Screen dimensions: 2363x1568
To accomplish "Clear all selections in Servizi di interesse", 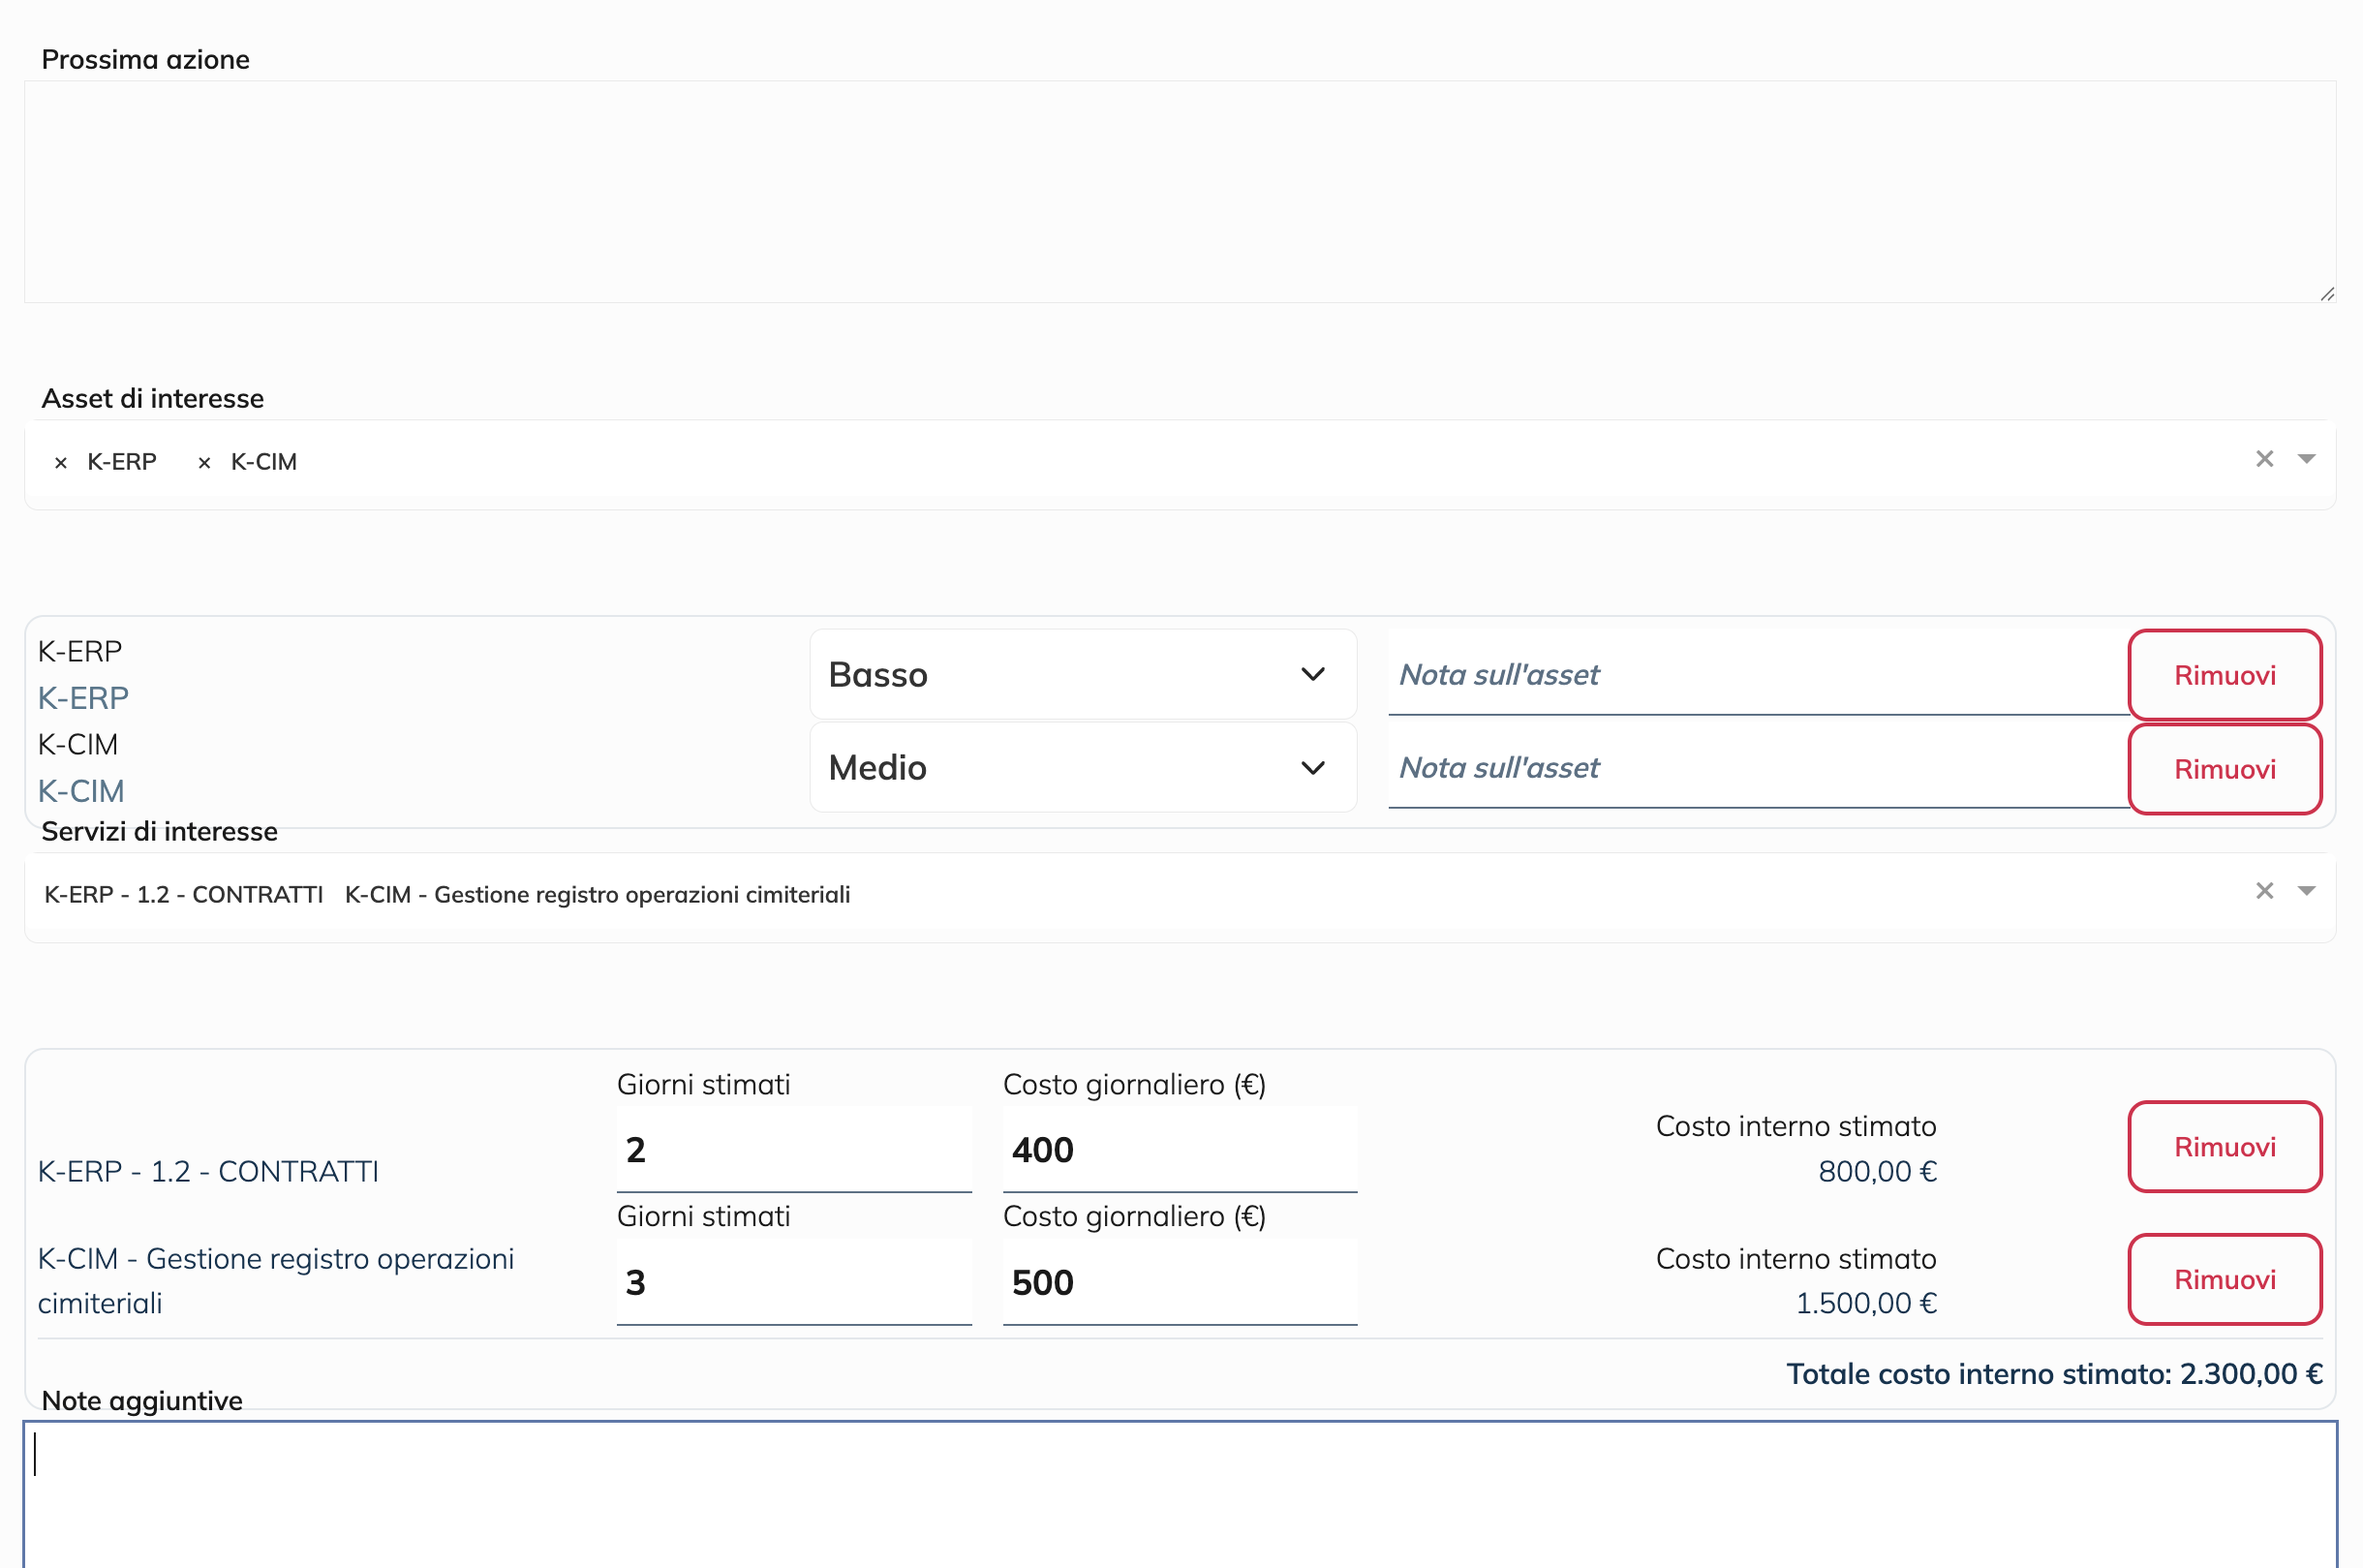I will point(2264,891).
